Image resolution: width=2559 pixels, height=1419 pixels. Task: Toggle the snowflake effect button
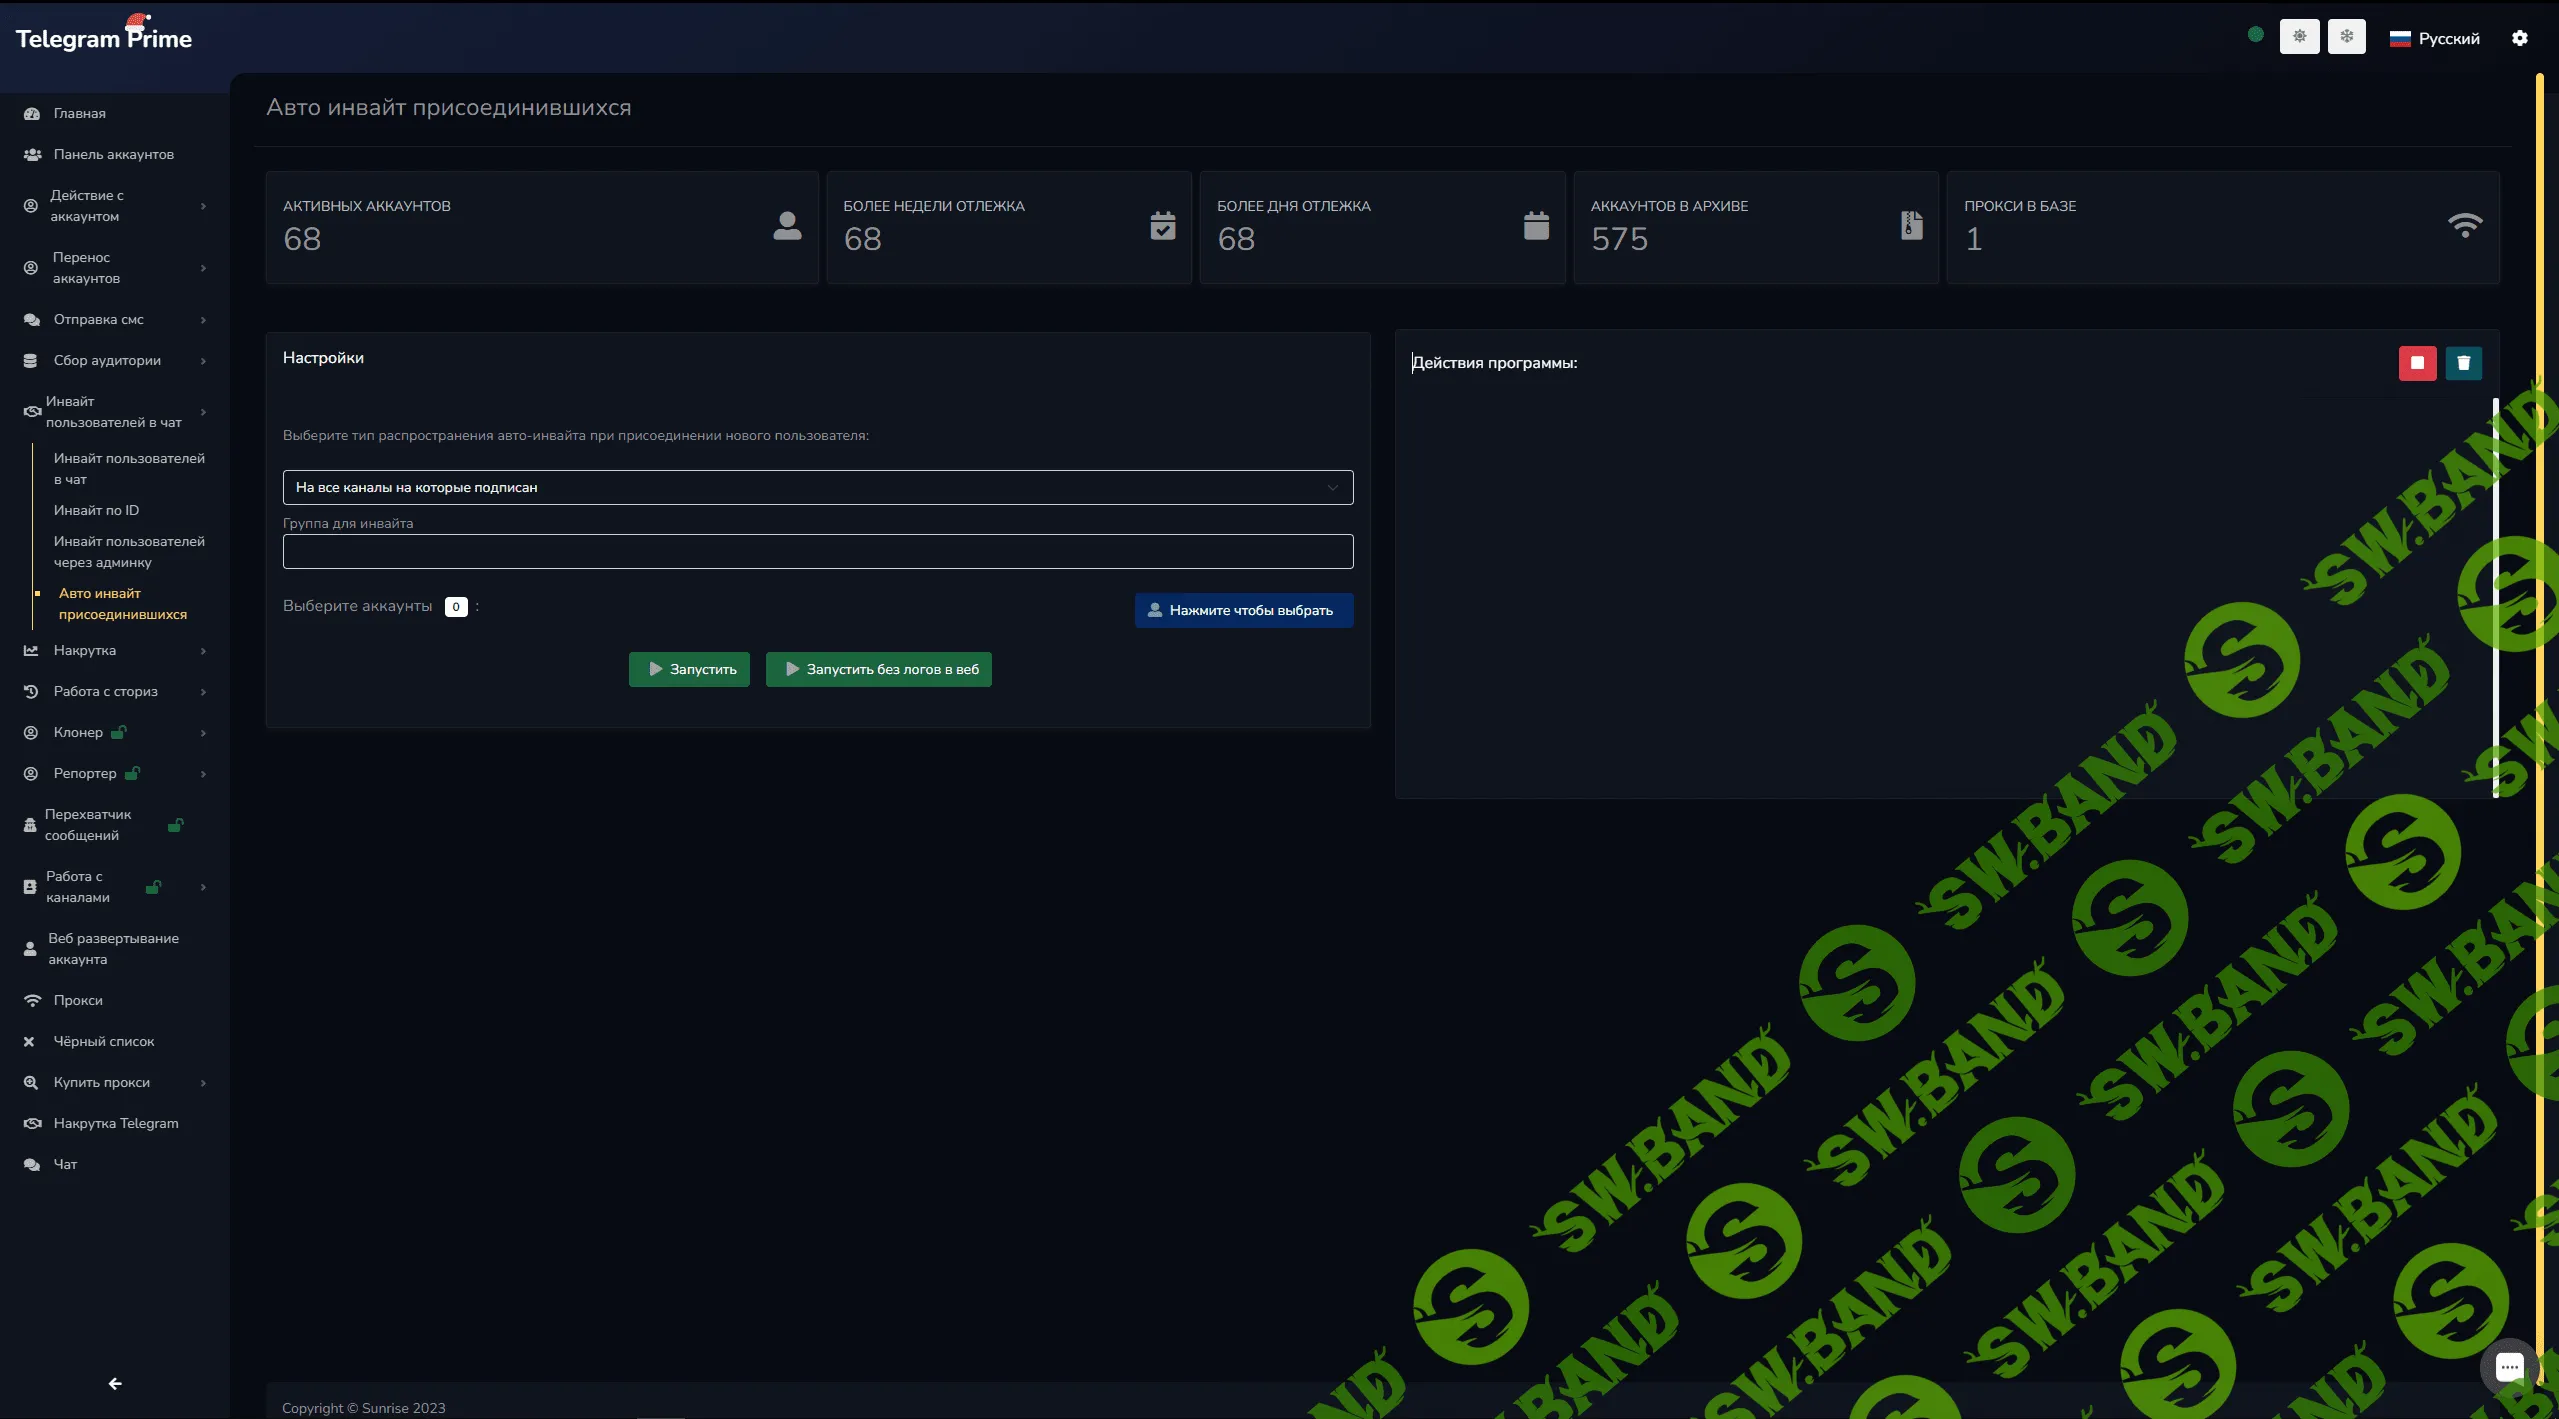click(x=2346, y=37)
